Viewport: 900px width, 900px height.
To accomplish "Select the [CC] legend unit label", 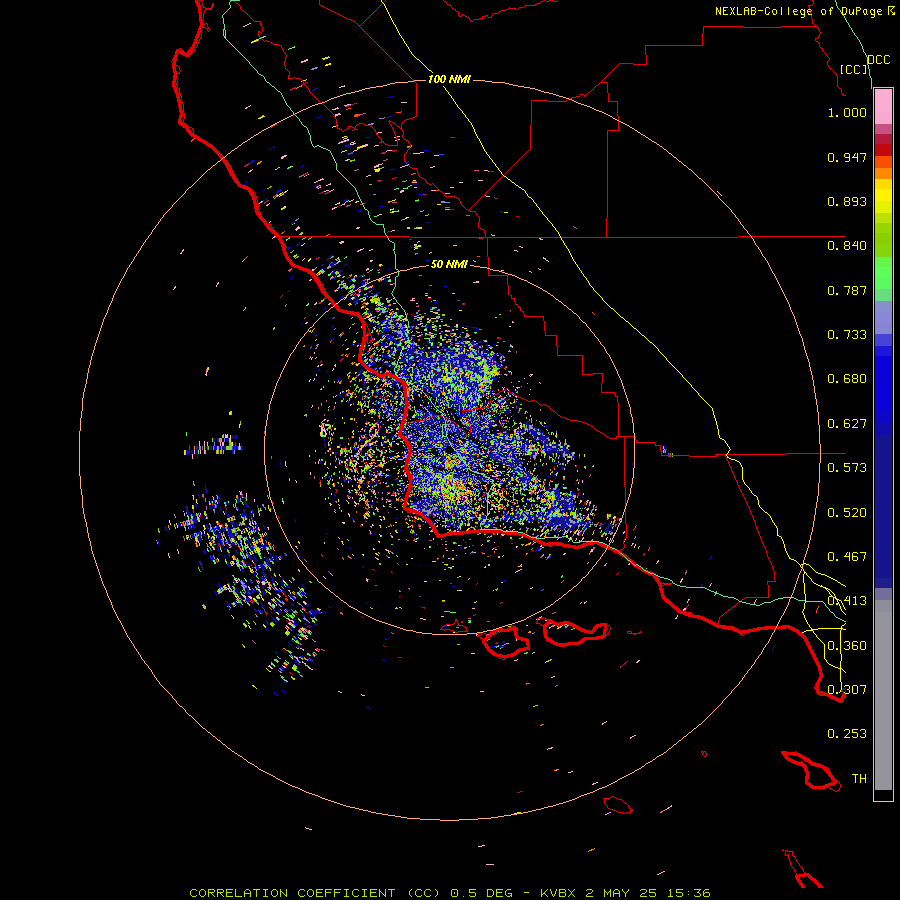I will pyautogui.click(x=854, y=69).
